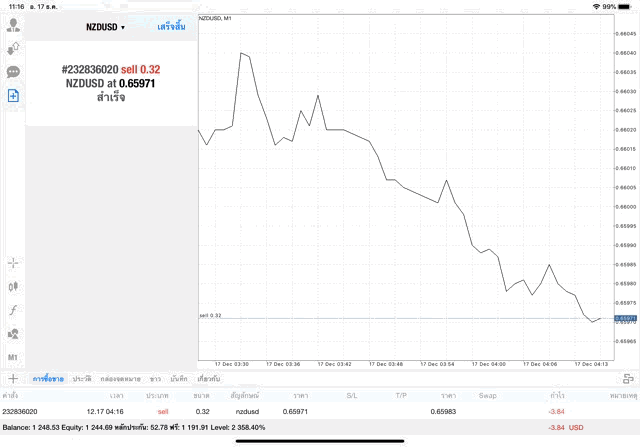The image size is (640, 447).
Task: Open the objects shapes icon
Action: click(x=14, y=333)
